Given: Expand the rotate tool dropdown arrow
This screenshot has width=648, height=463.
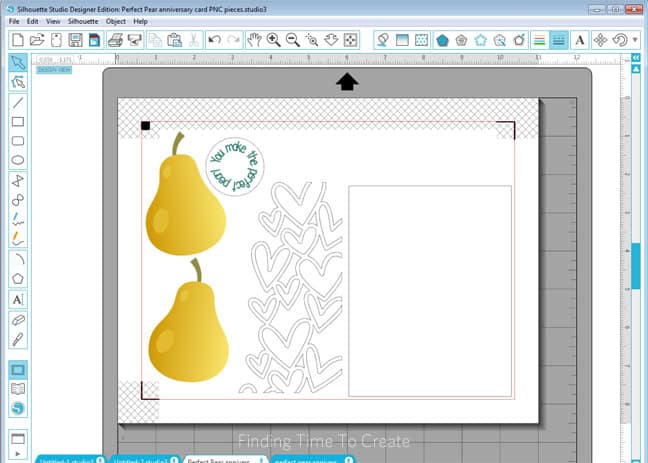Looking at the screenshot, I should coord(635,40).
